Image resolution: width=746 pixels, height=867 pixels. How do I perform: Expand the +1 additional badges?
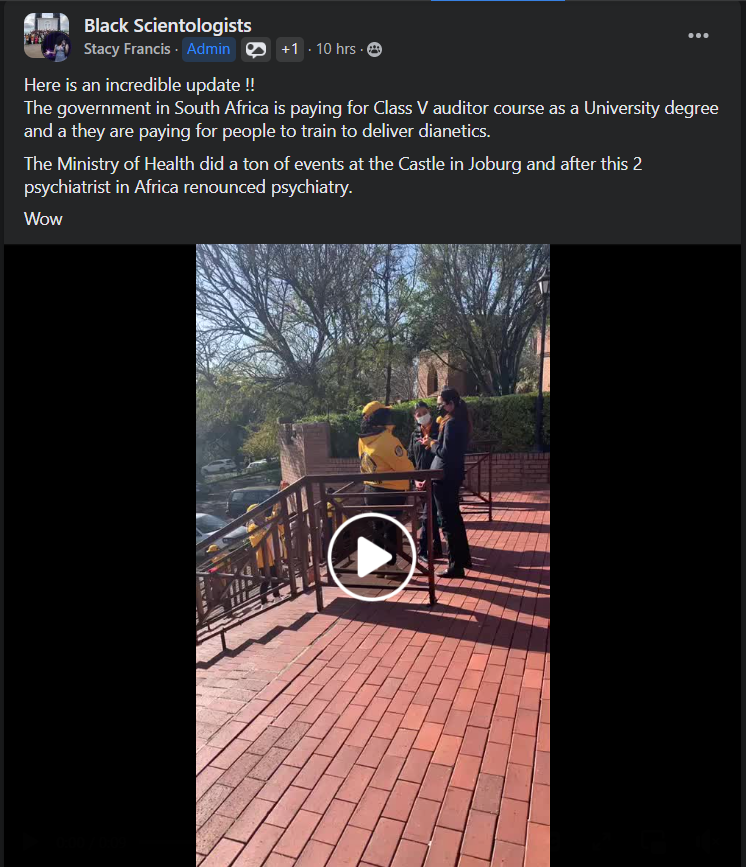(290, 49)
